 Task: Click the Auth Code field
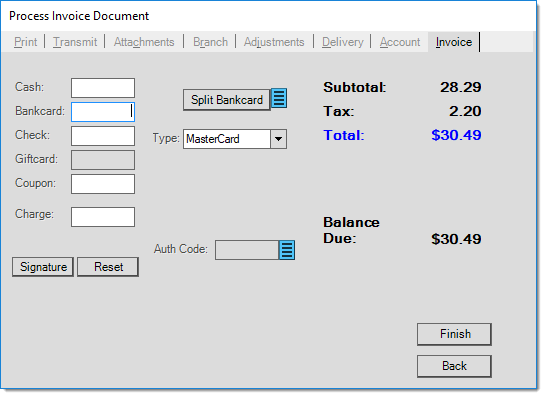[247, 250]
